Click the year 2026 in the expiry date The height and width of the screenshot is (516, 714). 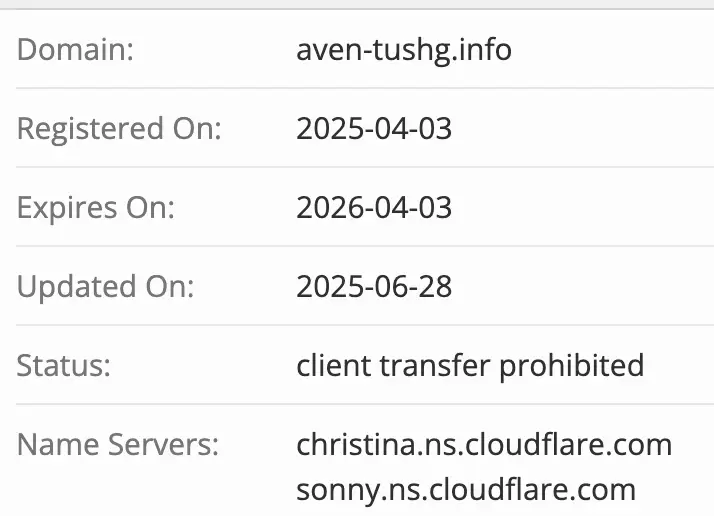[326, 207]
